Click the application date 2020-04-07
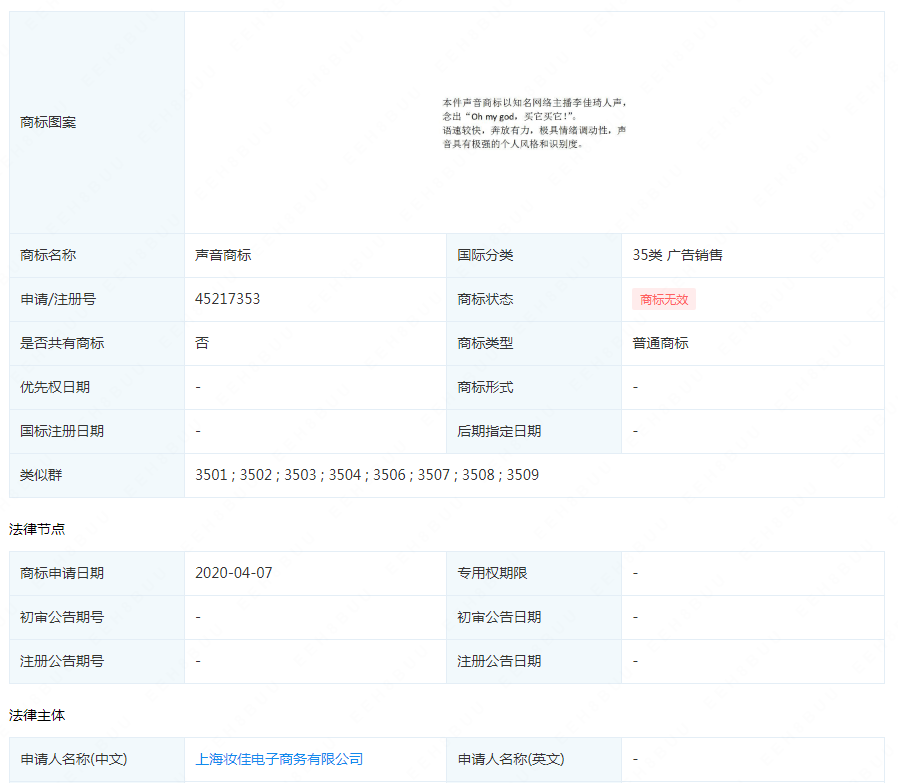The width and height of the screenshot is (898, 783). click(x=234, y=573)
